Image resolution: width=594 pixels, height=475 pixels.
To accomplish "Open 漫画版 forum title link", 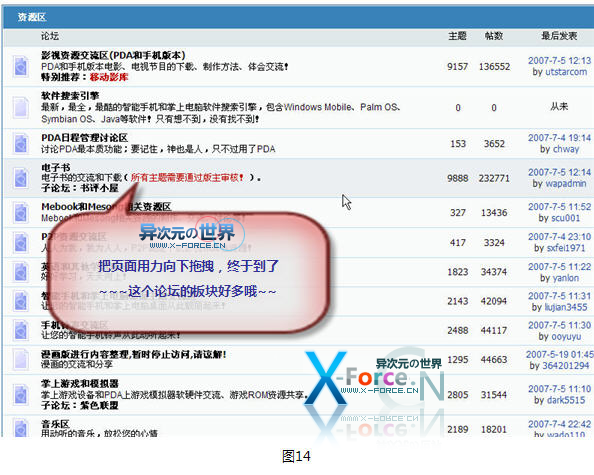I will pyautogui.click(x=134, y=355).
